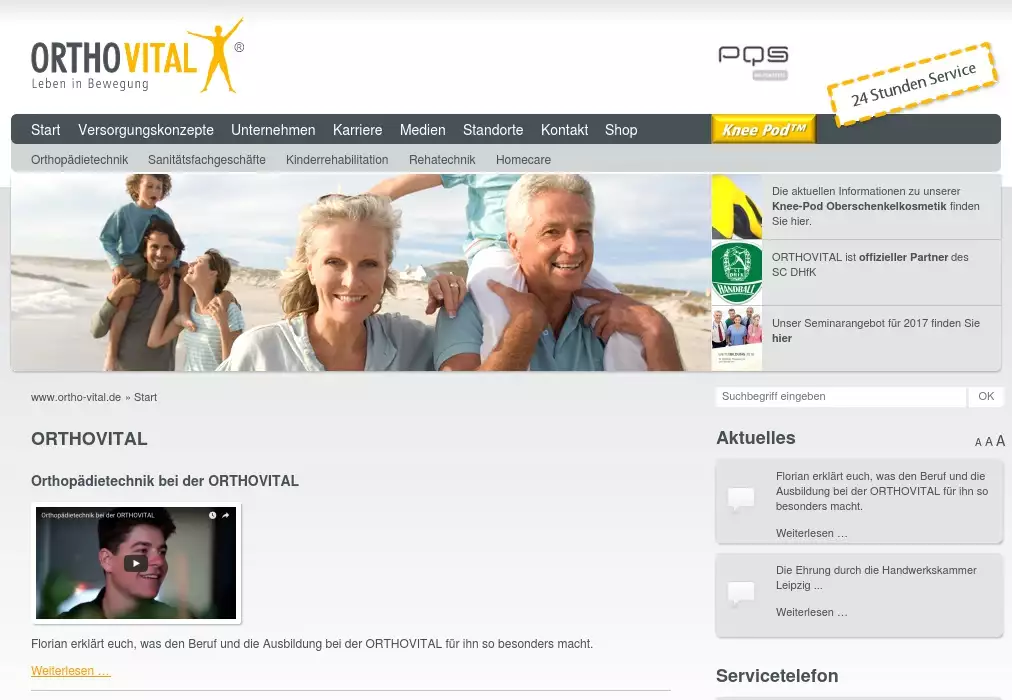Image resolution: width=1012 pixels, height=700 pixels.
Task: Click the seminar group photo thumbnail
Action: [x=737, y=339]
